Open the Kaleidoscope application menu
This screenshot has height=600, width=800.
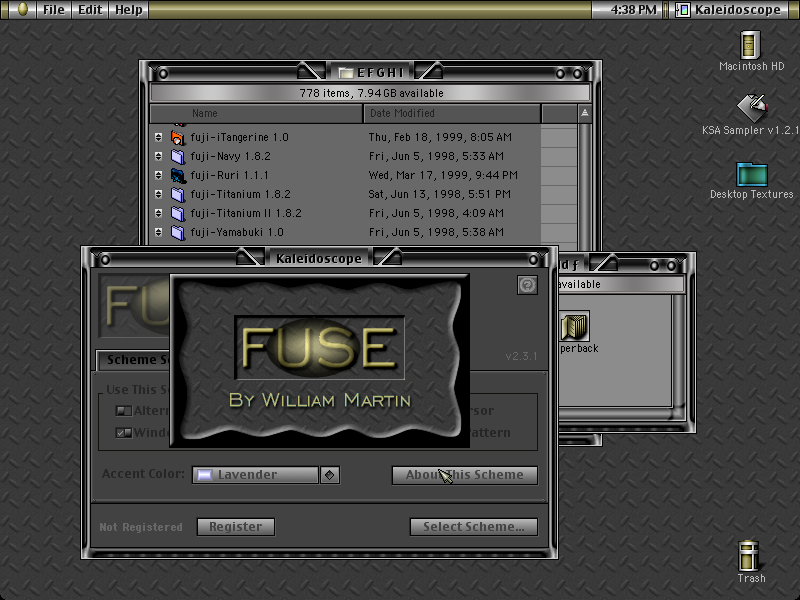(731, 10)
